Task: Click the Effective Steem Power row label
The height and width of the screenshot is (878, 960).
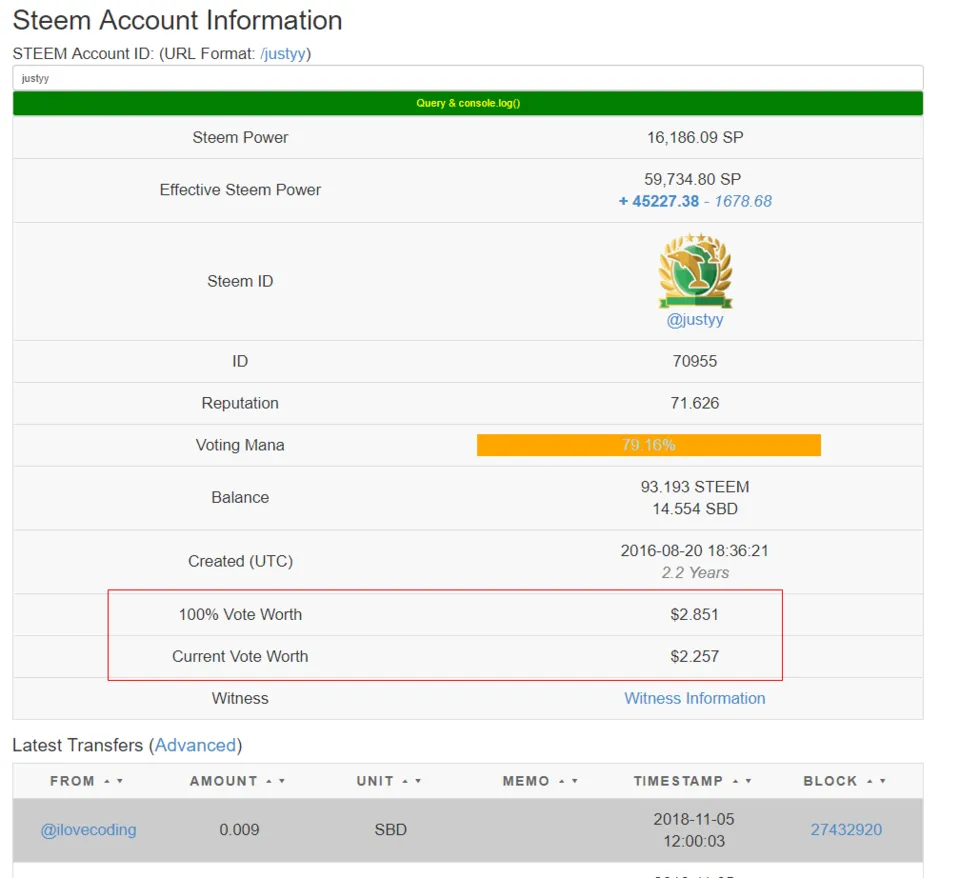Action: tap(240, 190)
